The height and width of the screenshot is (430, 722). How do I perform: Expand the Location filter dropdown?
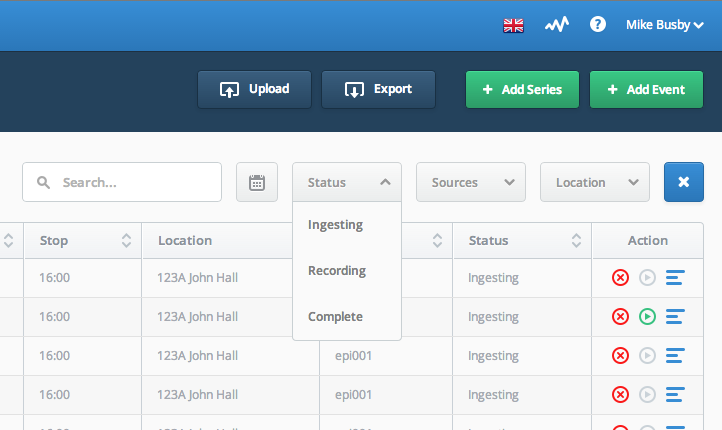(x=594, y=182)
